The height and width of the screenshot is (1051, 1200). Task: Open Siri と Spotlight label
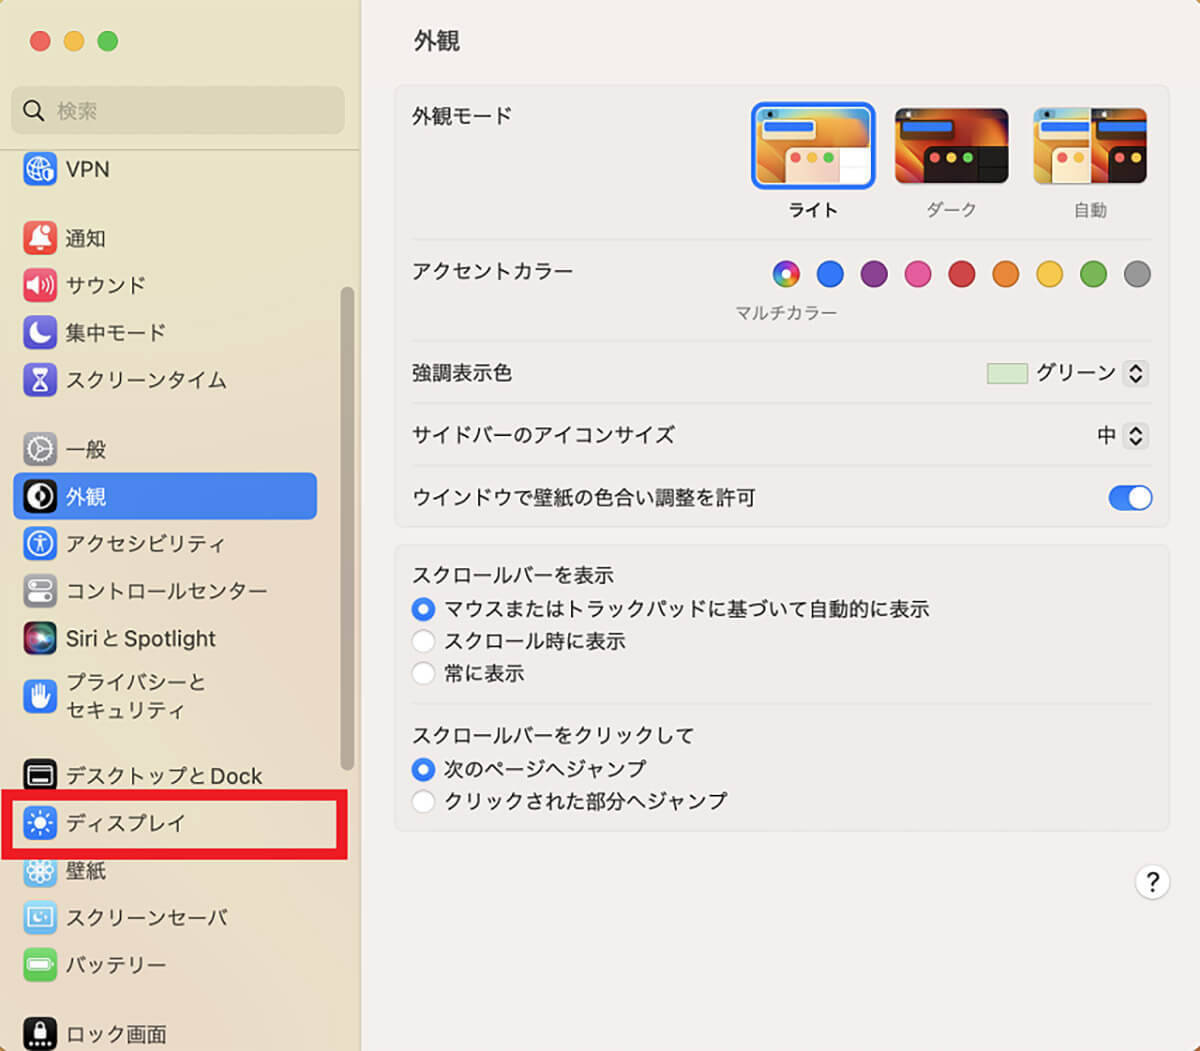141,638
